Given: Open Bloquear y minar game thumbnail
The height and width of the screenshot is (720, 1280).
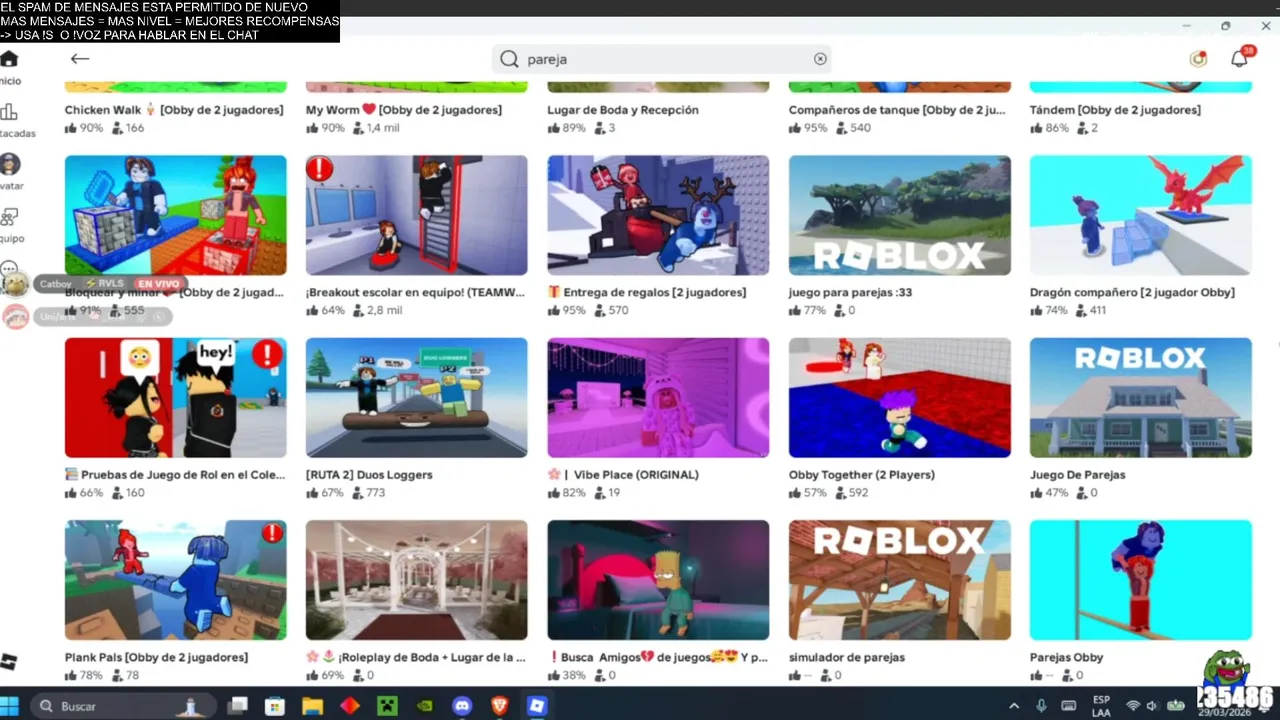Looking at the screenshot, I should tap(176, 215).
